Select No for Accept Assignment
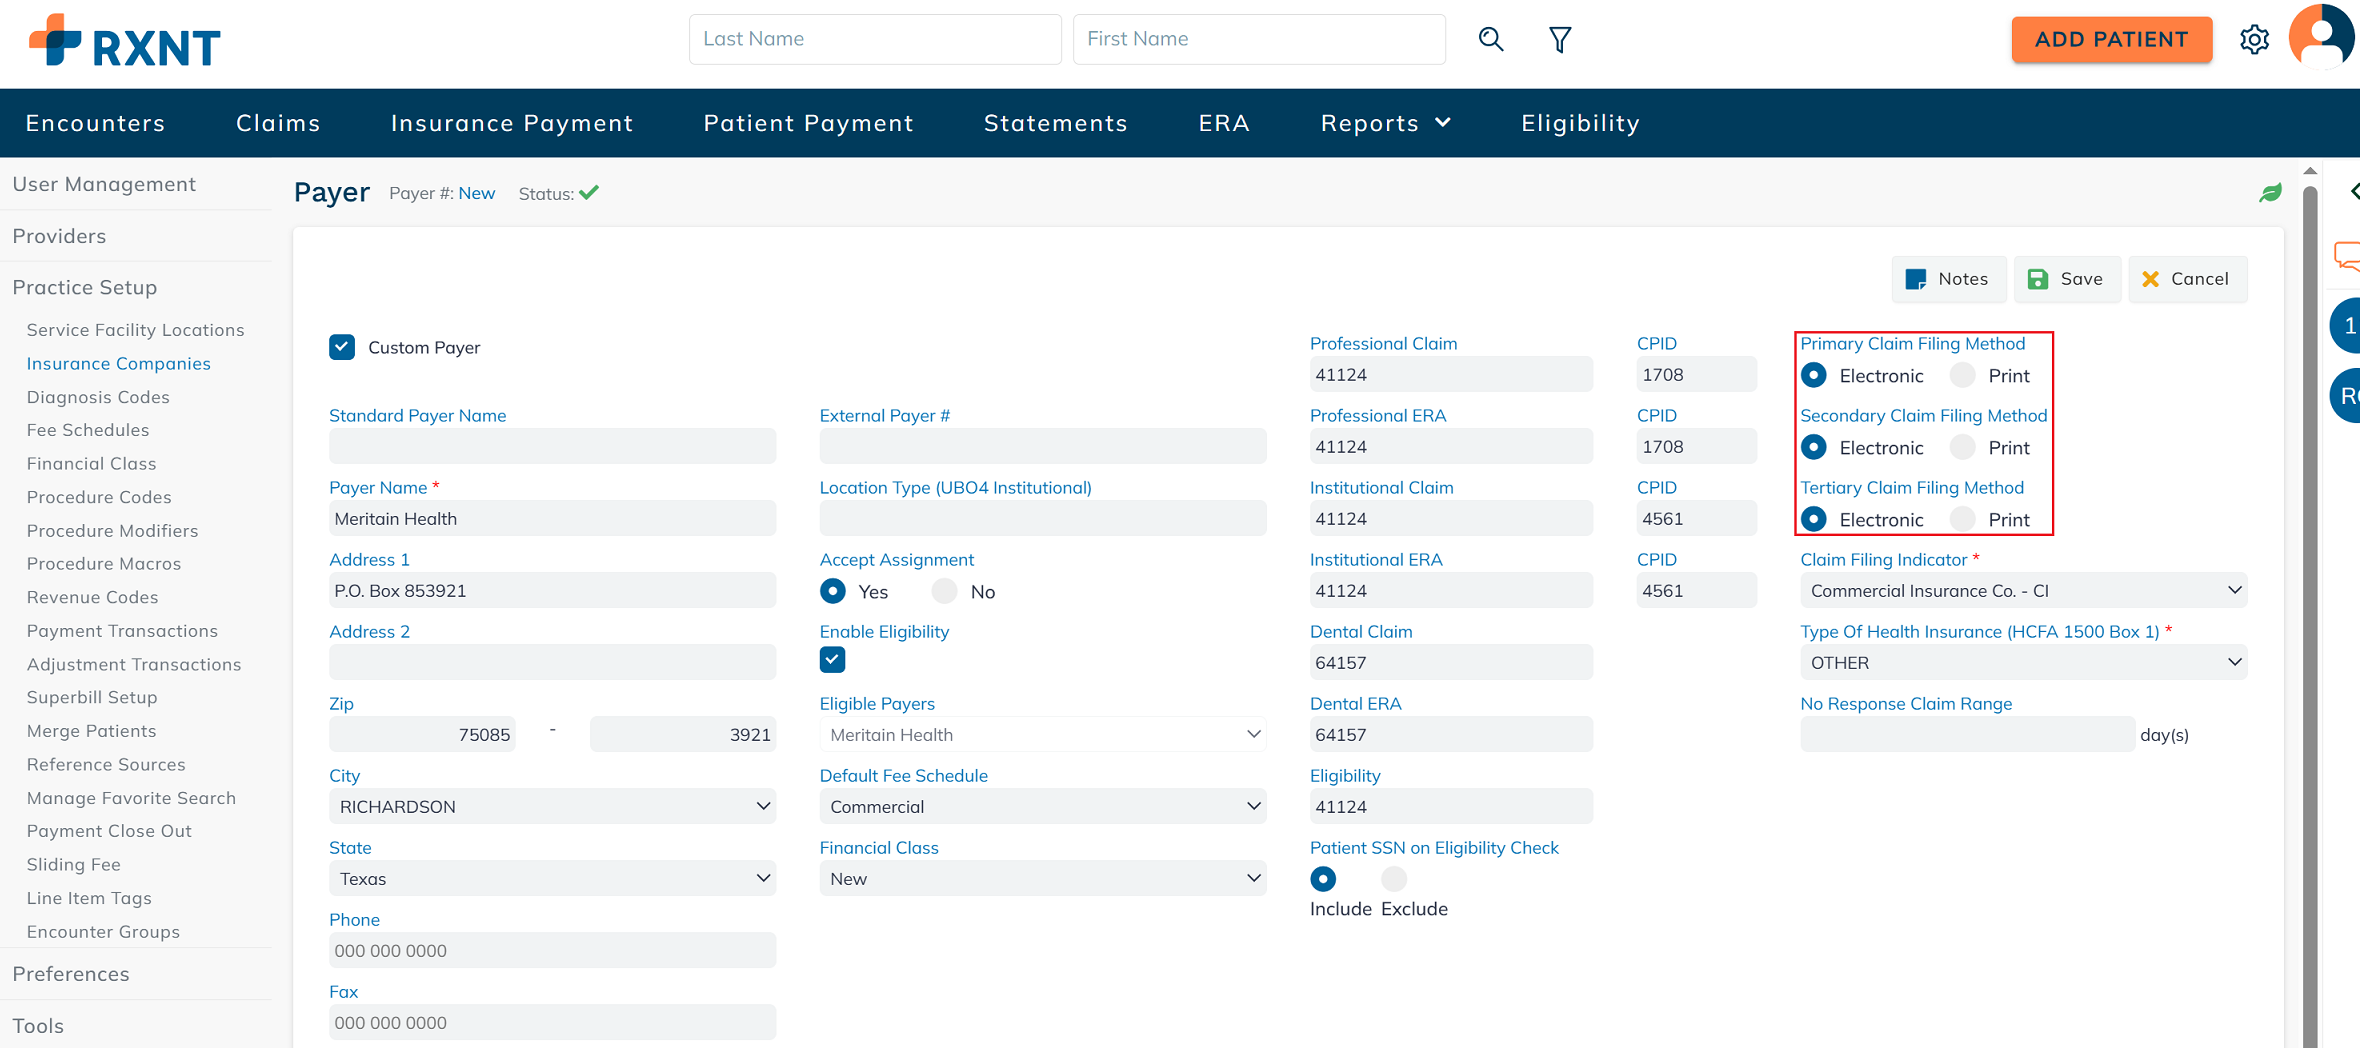This screenshot has height=1048, width=2360. pyautogui.click(x=944, y=592)
